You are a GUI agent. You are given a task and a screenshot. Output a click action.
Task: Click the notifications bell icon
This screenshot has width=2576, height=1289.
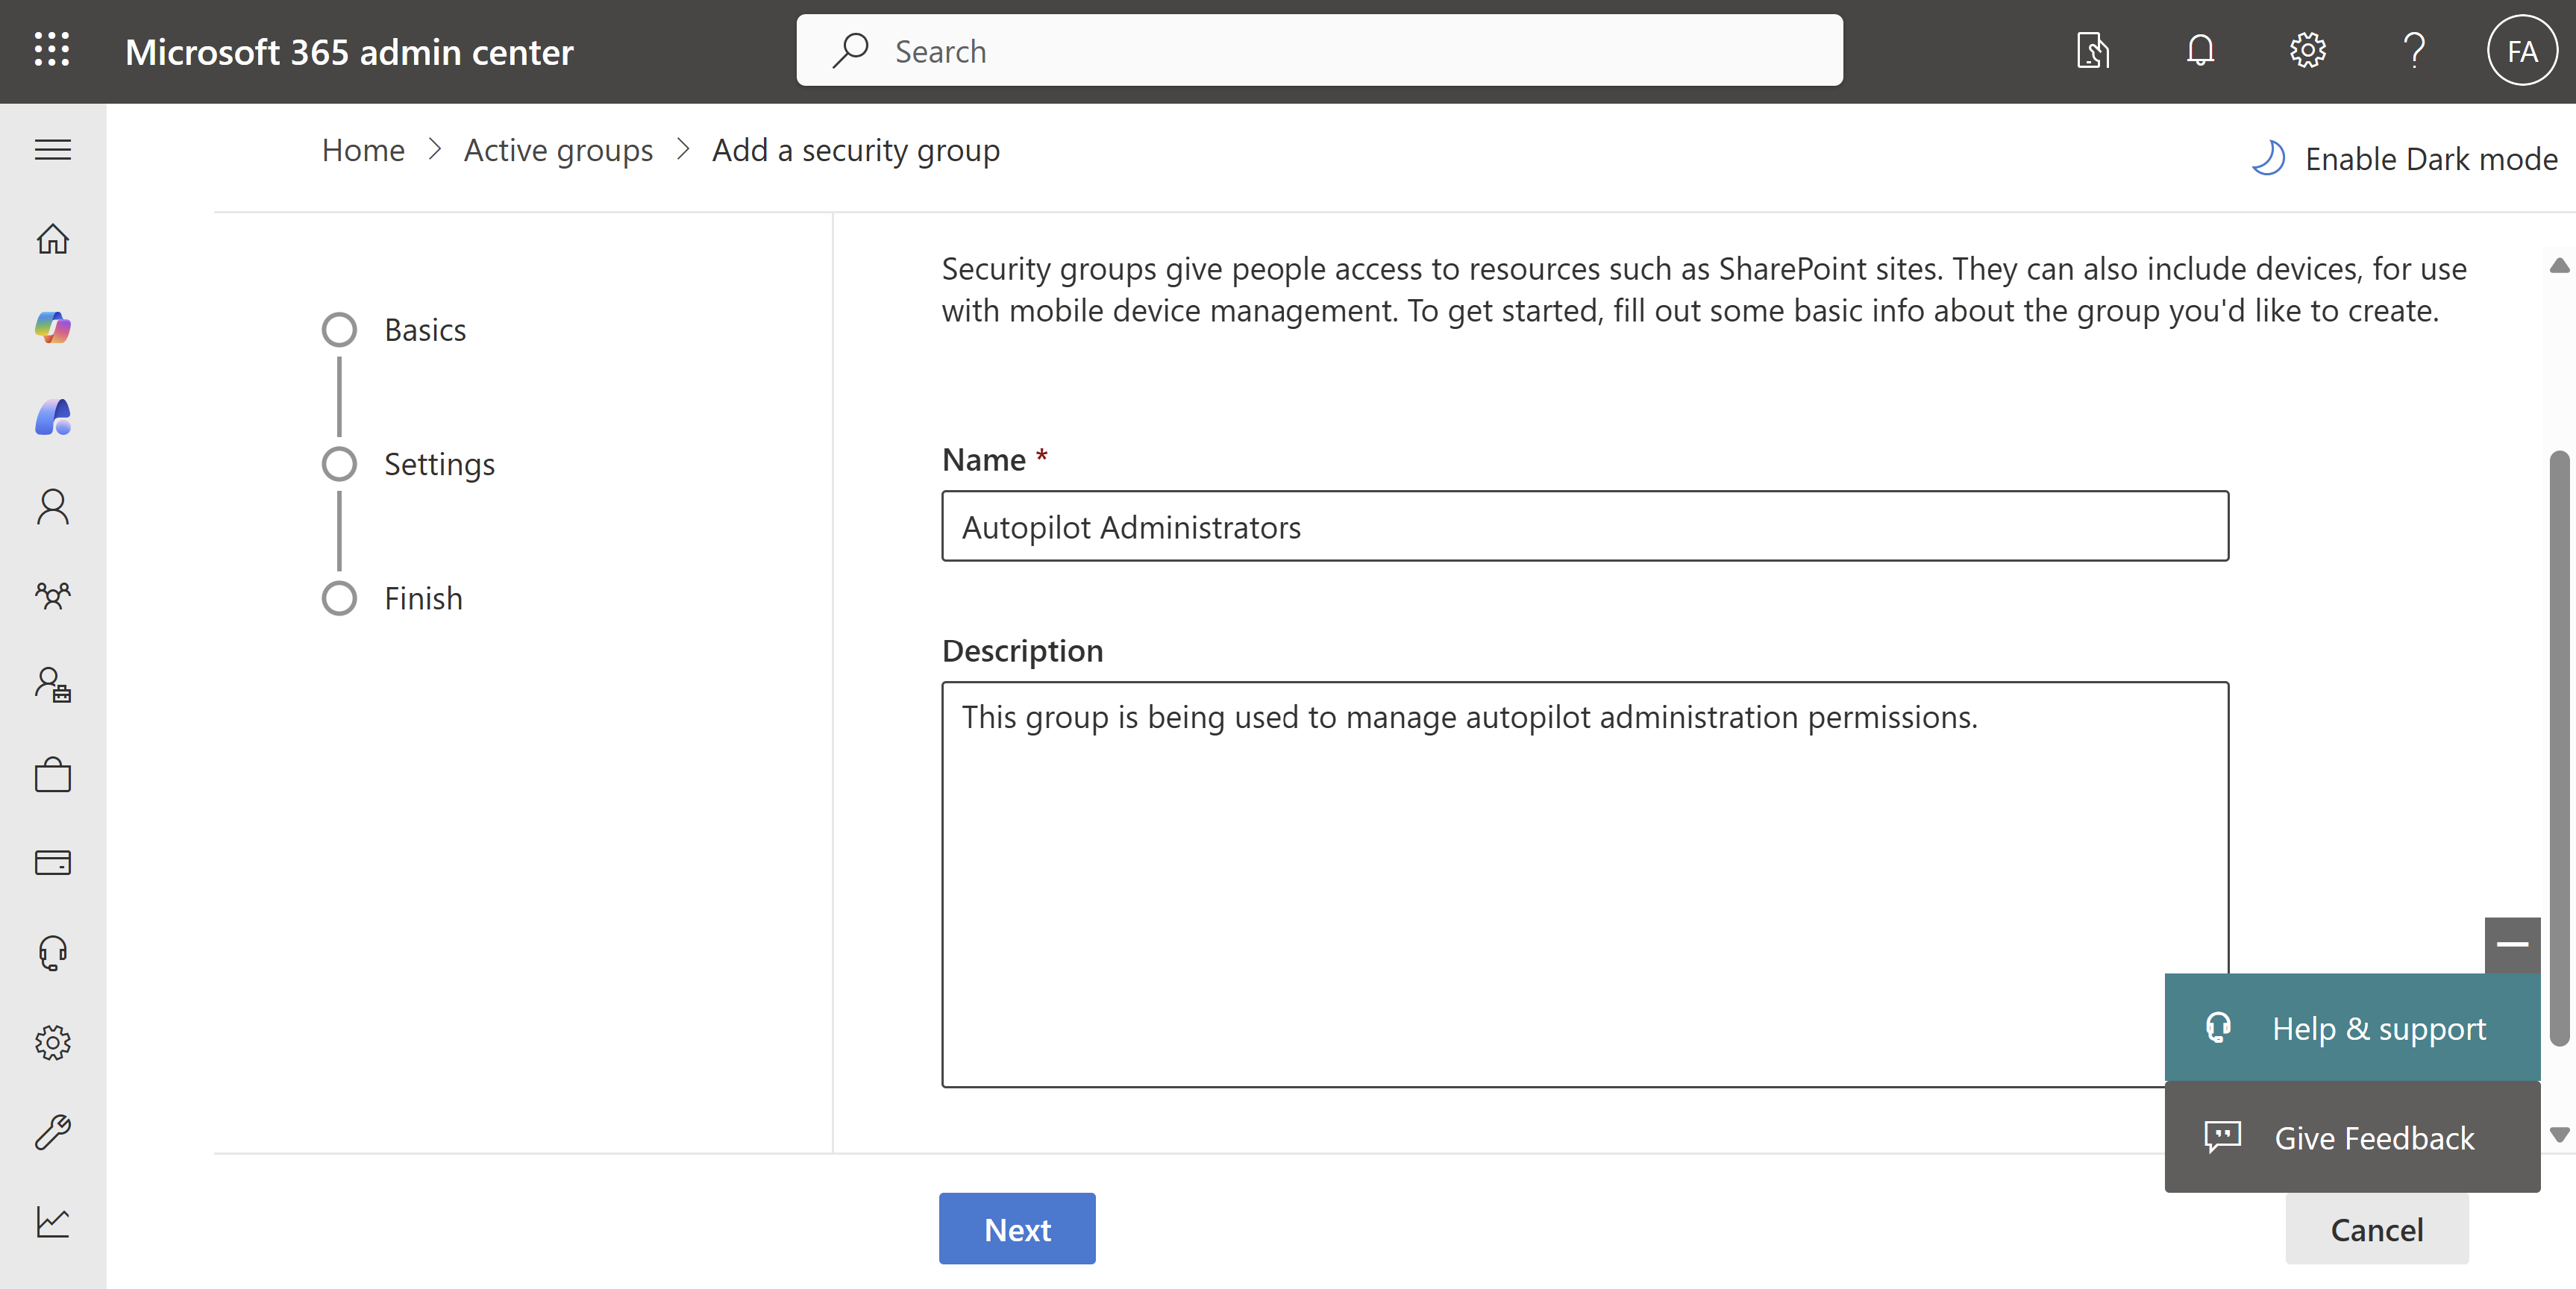coord(2200,50)
